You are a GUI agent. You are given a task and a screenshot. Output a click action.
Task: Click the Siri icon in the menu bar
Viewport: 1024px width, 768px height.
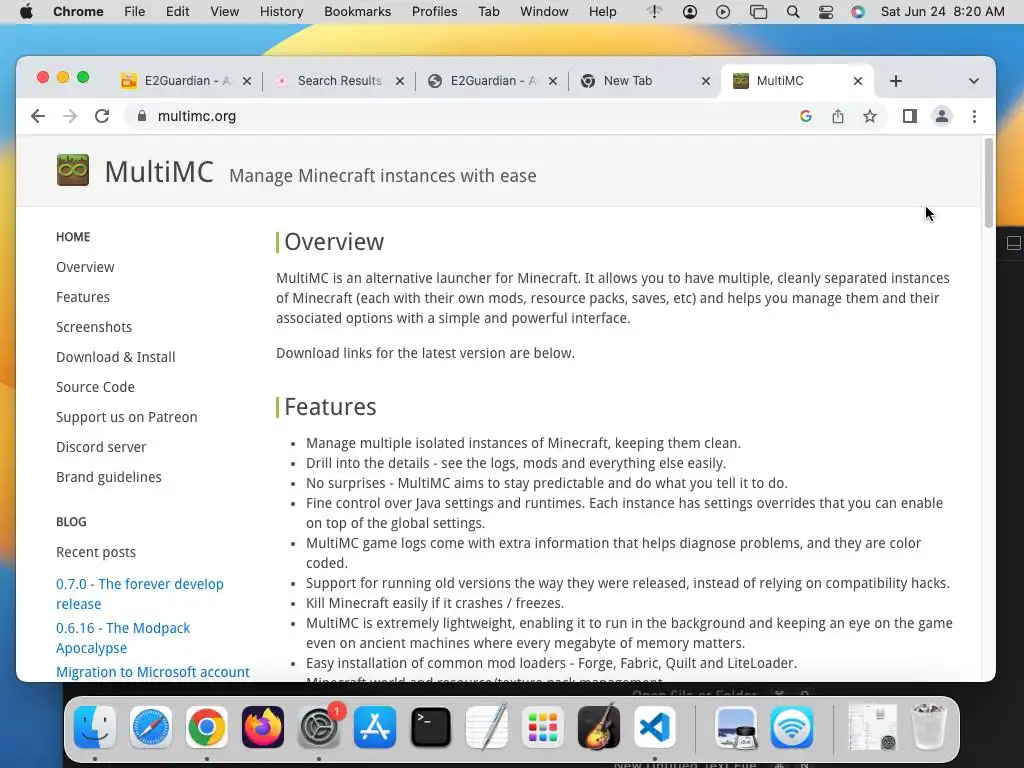pyautogui.click(x=858, y=12)
